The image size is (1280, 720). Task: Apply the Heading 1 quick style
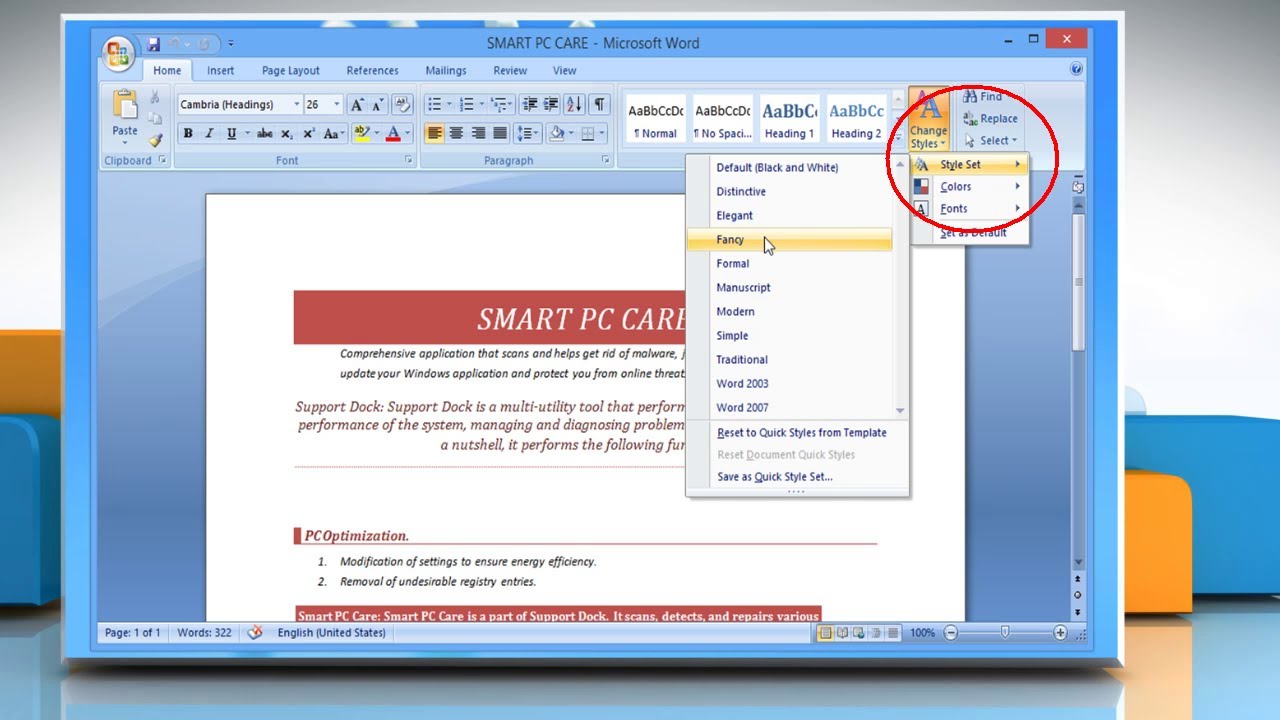[x=789, y=118]
